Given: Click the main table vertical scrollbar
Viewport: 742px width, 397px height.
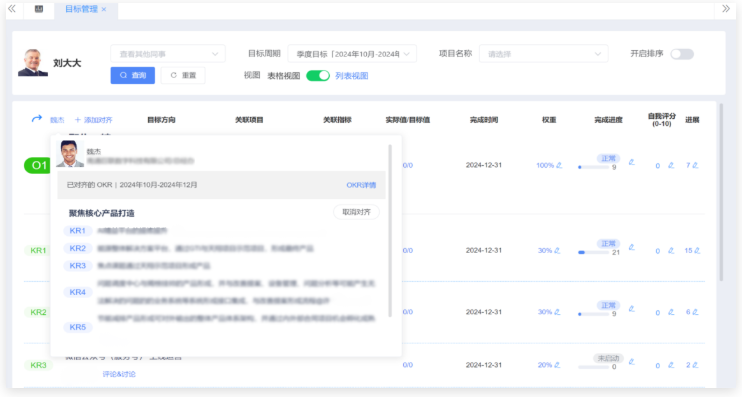Looking at the screenshot, I should point(721,193).
